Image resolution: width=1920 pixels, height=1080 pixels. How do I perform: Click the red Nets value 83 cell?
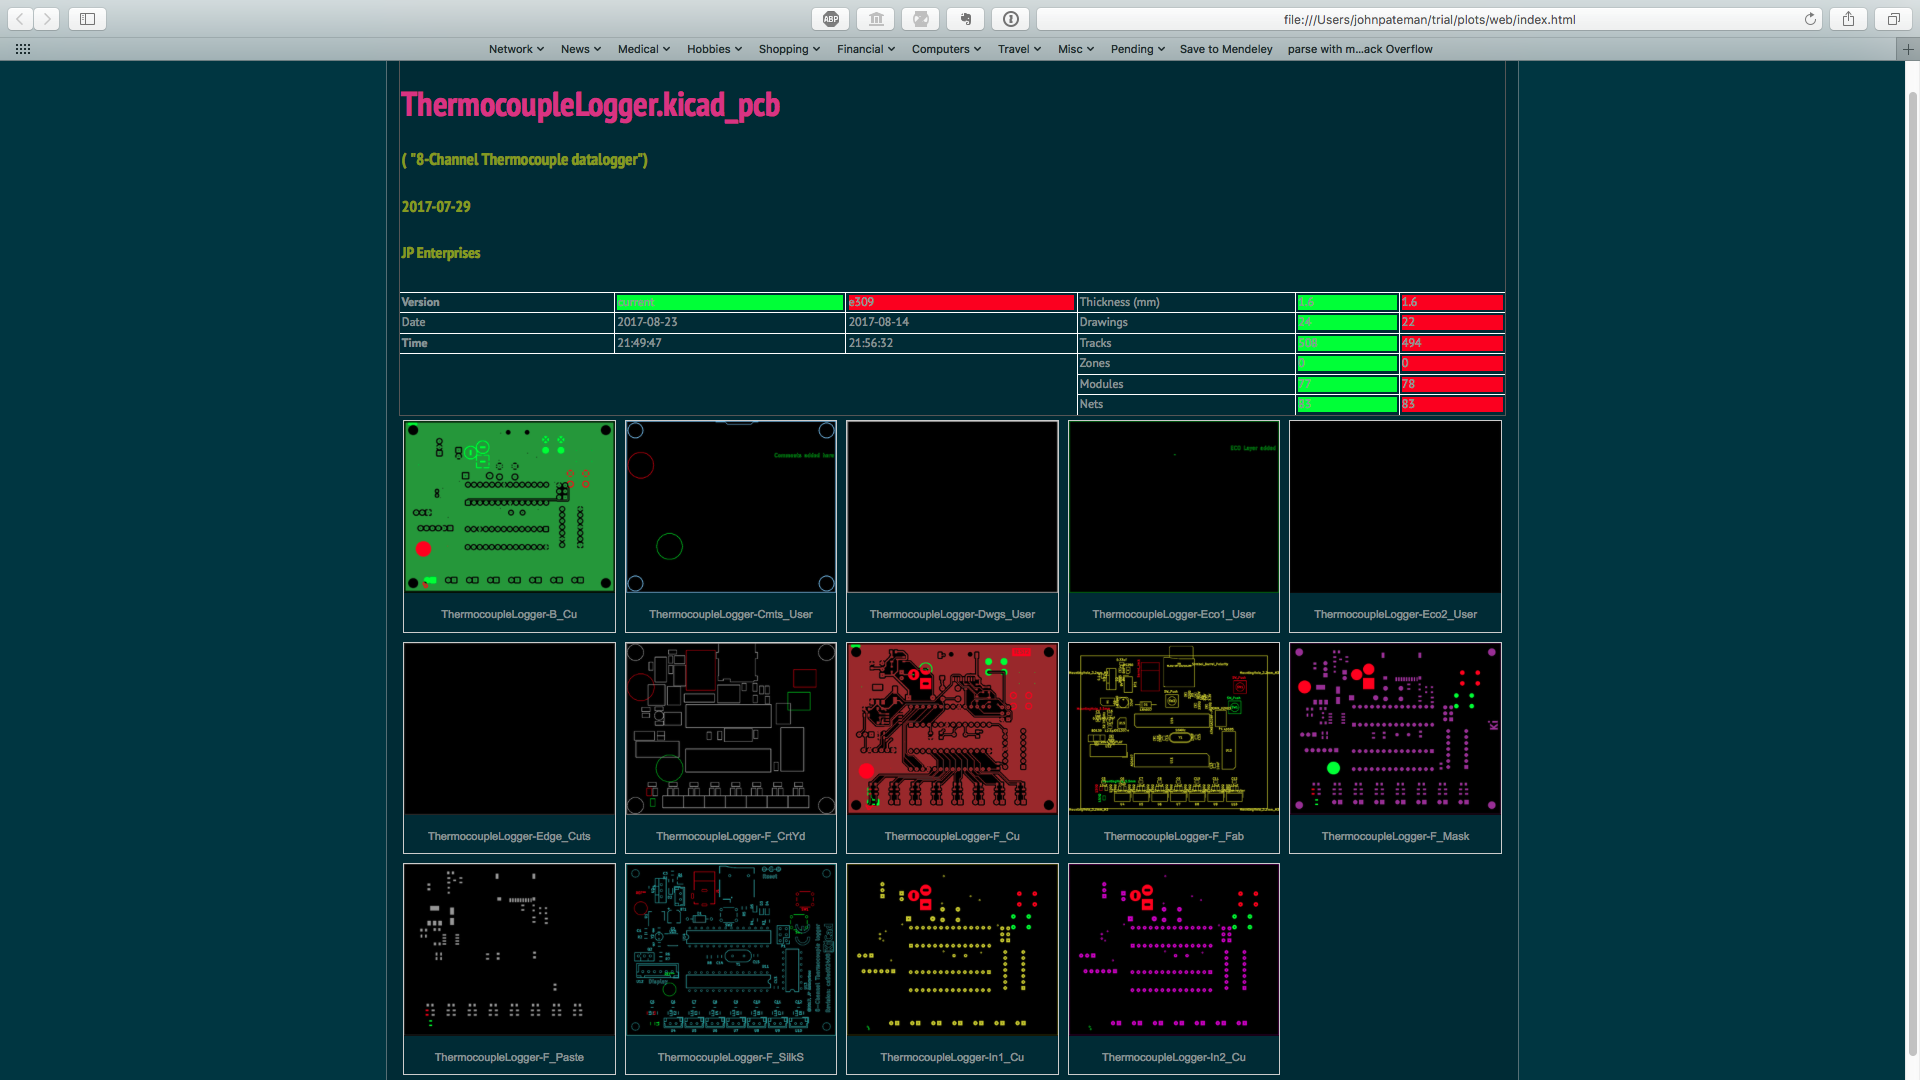pos(1451,404)
